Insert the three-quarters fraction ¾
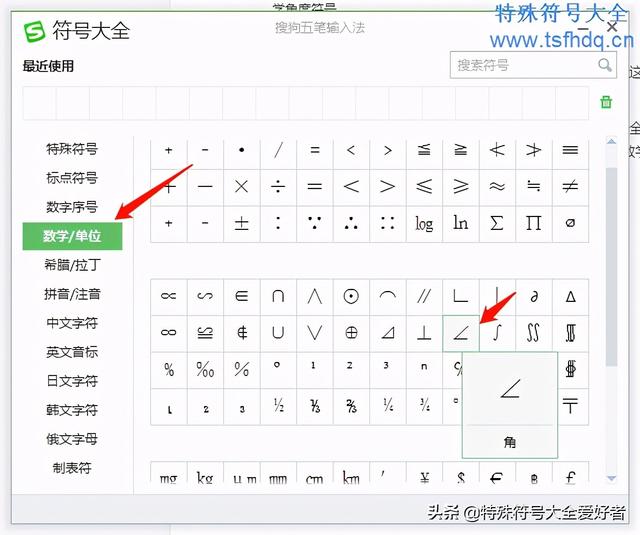The width and height of the screenshot is (640, 535). click(424, 406)
